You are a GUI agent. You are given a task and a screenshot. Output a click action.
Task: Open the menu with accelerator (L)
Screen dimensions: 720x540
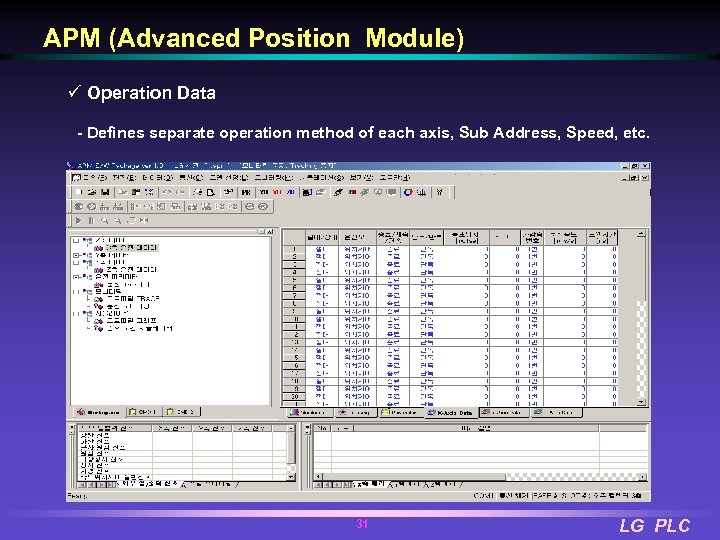tap(229, 178)
